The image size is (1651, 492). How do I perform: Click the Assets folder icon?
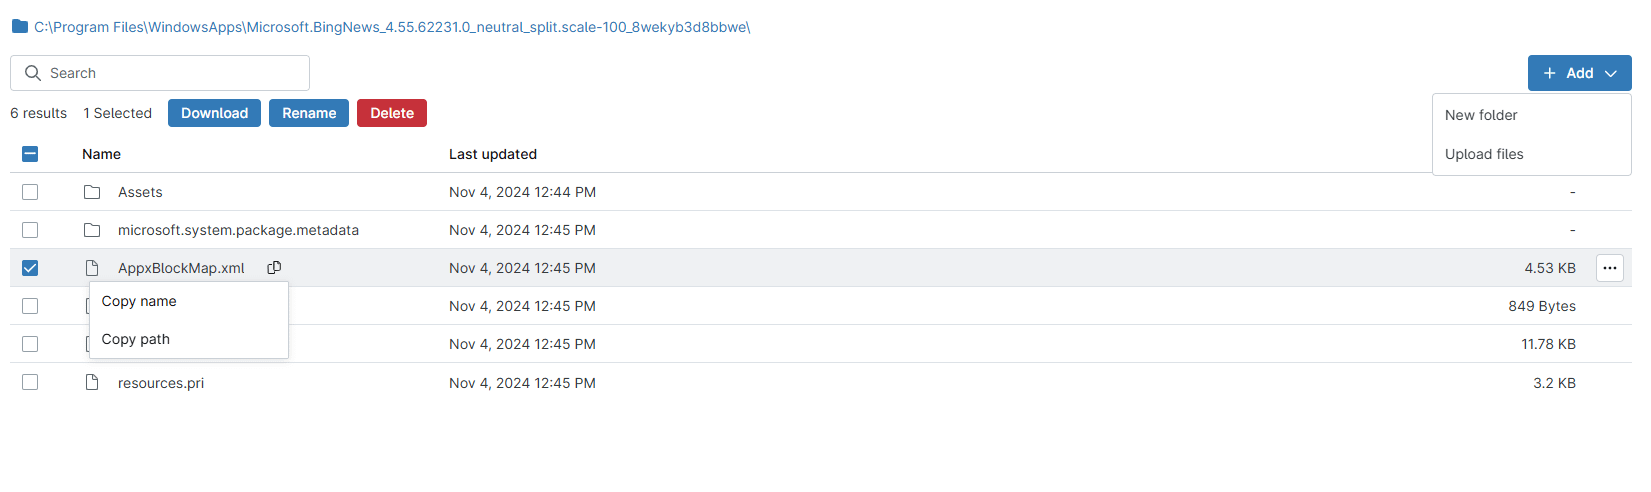[92, 192]
